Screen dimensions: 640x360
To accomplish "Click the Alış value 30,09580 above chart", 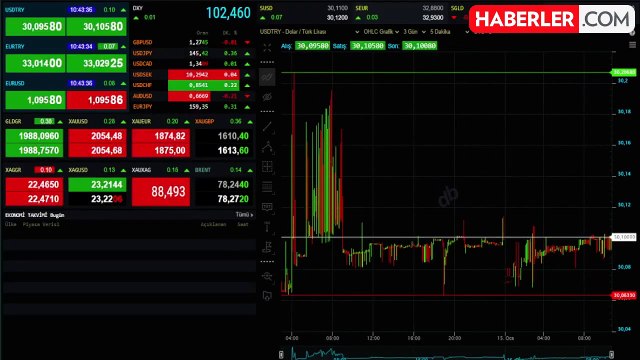I will (x=312, y=46).
